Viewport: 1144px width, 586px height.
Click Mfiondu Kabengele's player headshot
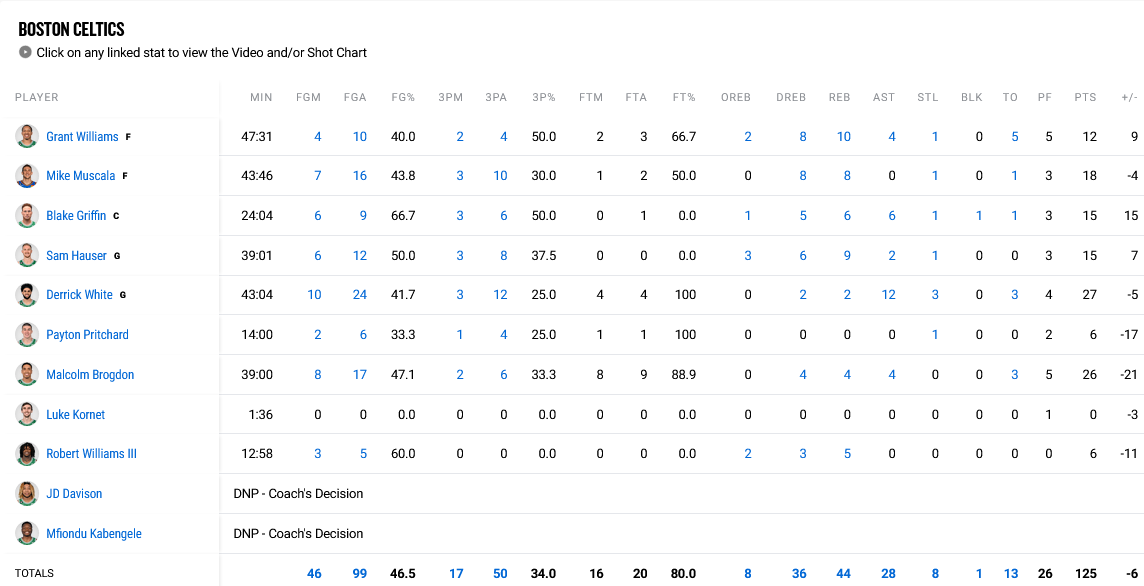coord(26,533)
